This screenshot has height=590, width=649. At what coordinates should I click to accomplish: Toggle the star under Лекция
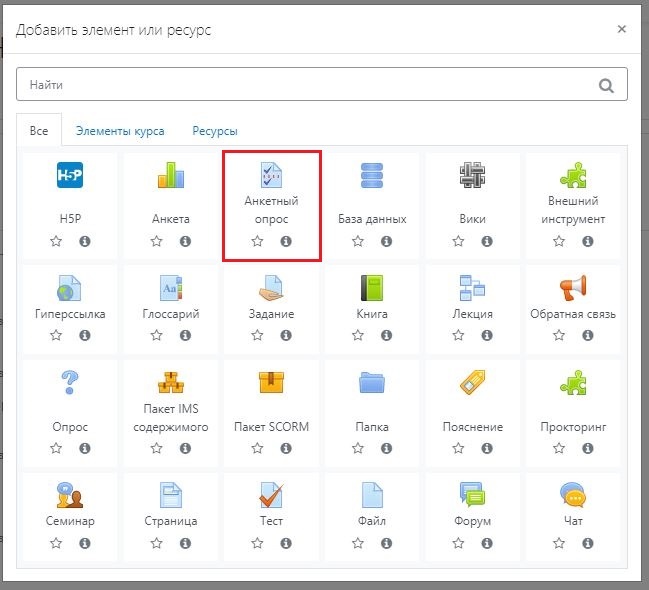[458, 335]
